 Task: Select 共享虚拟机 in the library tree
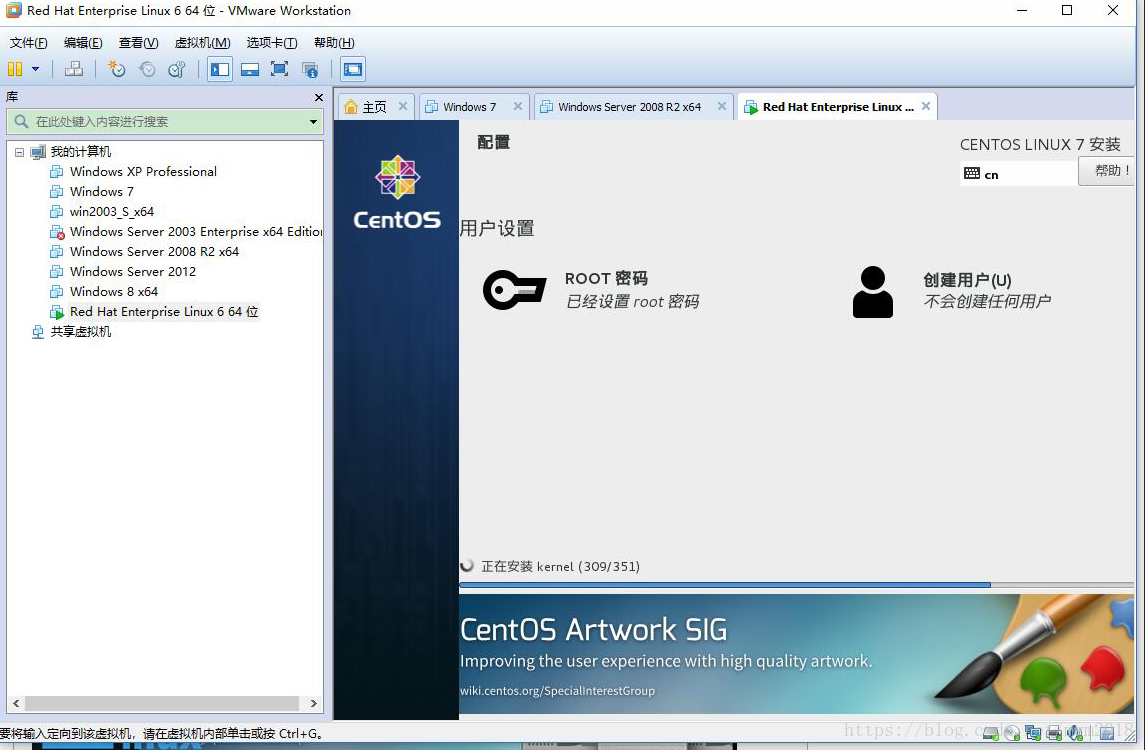80,332
